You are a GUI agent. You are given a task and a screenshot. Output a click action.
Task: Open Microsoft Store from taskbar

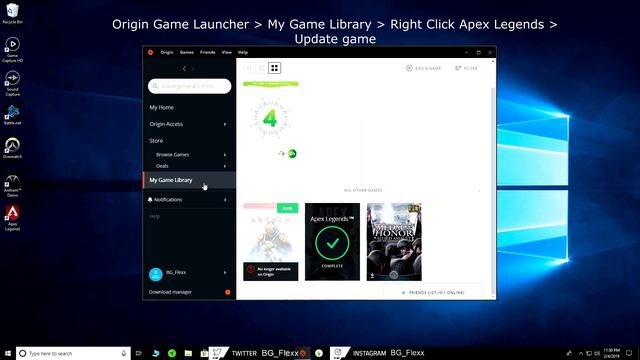[x=204, y=353]
